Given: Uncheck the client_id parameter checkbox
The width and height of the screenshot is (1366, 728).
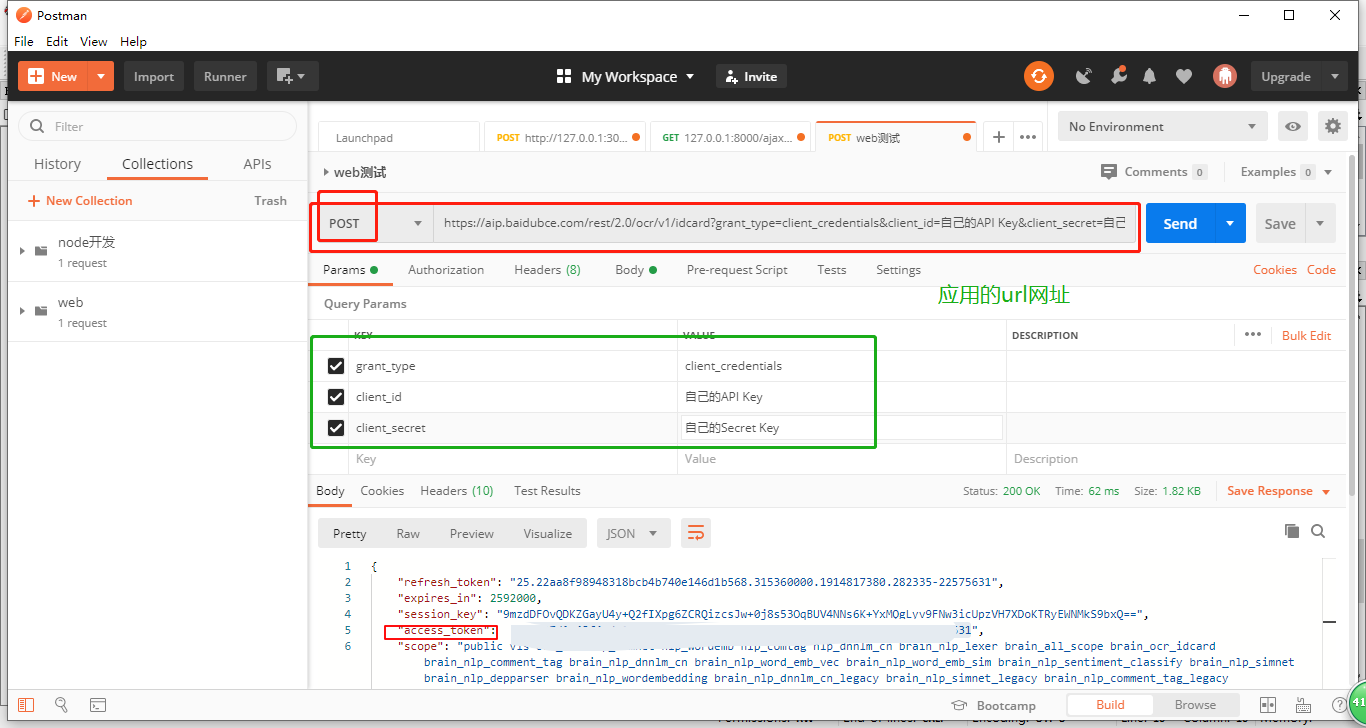Looking at the screenshot, I should coord(336,397).
